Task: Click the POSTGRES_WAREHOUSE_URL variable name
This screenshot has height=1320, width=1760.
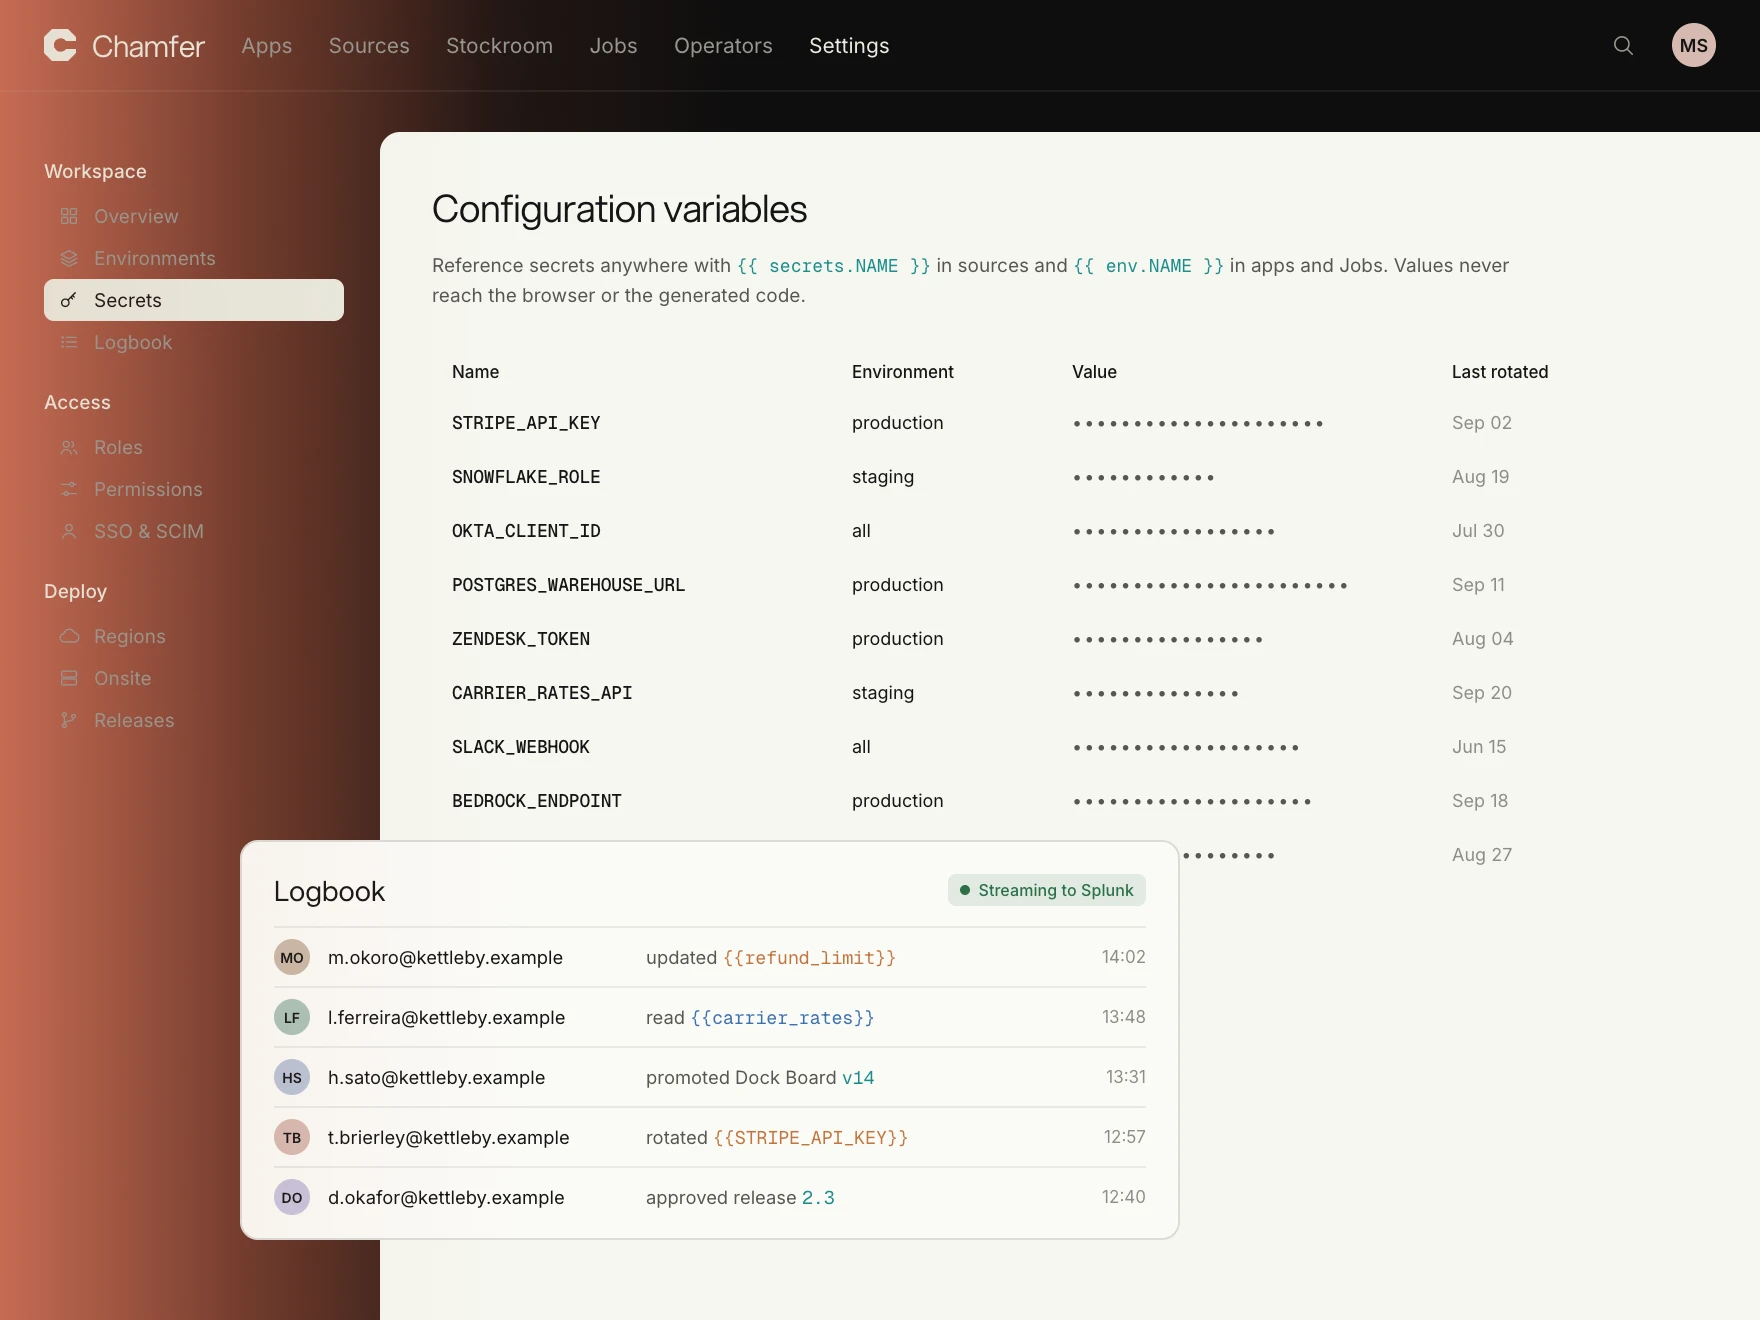Action: 568,585
